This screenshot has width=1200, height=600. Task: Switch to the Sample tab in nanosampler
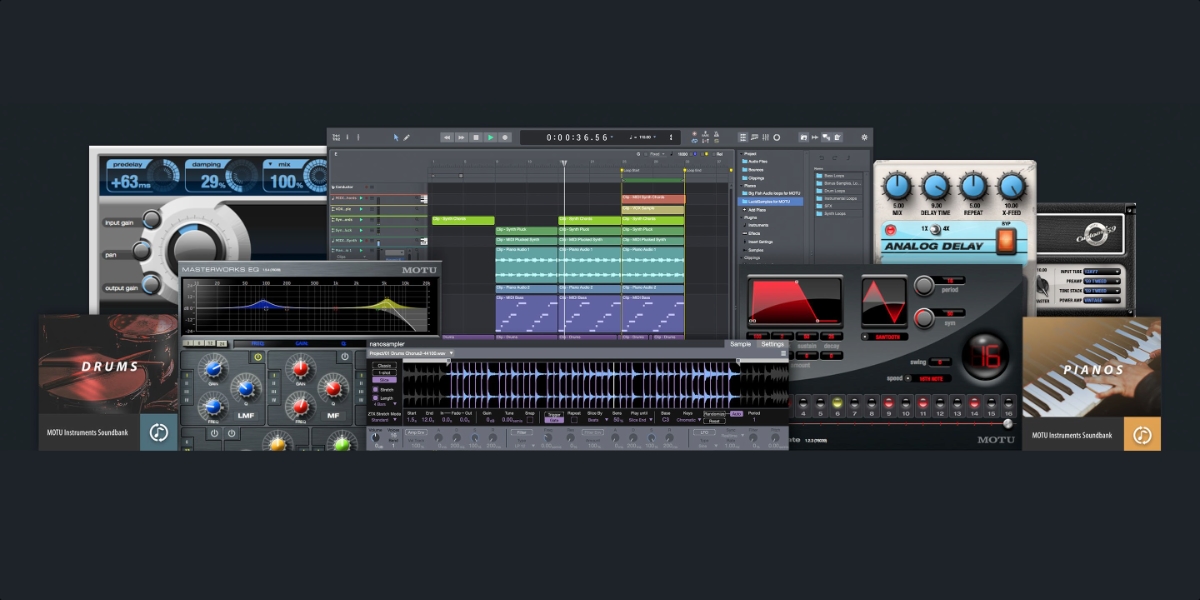coord(740,344)
